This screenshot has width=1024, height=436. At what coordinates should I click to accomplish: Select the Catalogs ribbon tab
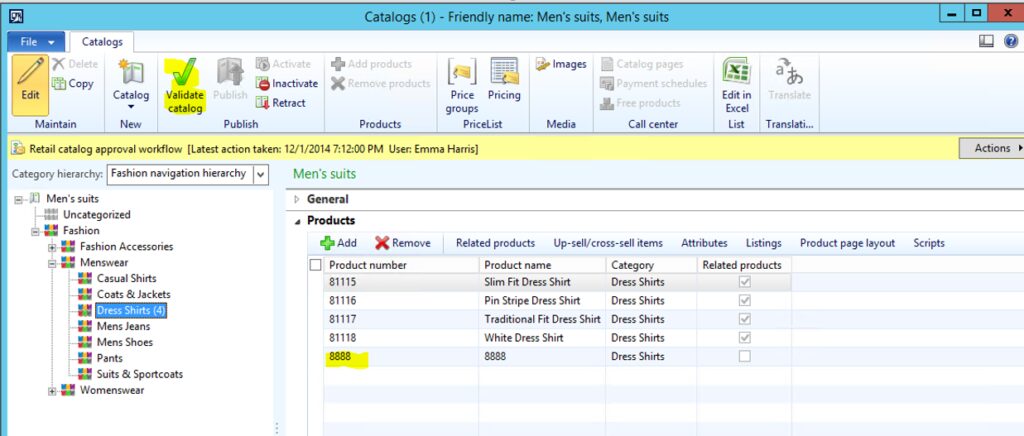pyautogui.click(x=102, y=42)
